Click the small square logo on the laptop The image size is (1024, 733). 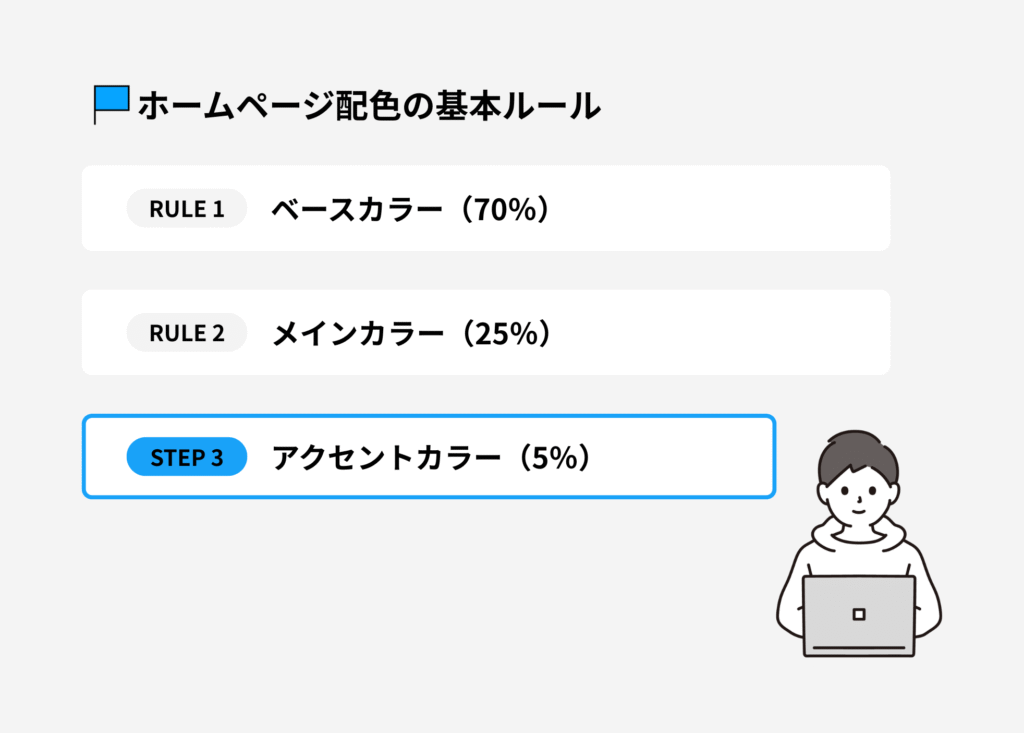click(x=858, y=613)
